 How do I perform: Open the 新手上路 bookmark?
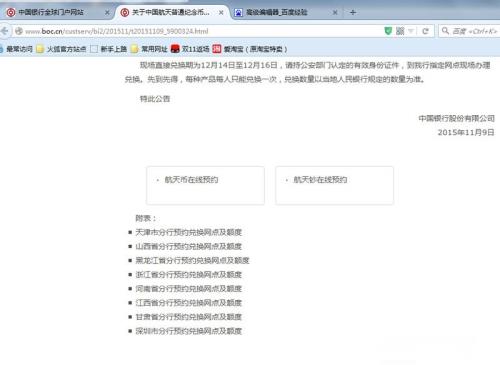[x=109, y=49]
